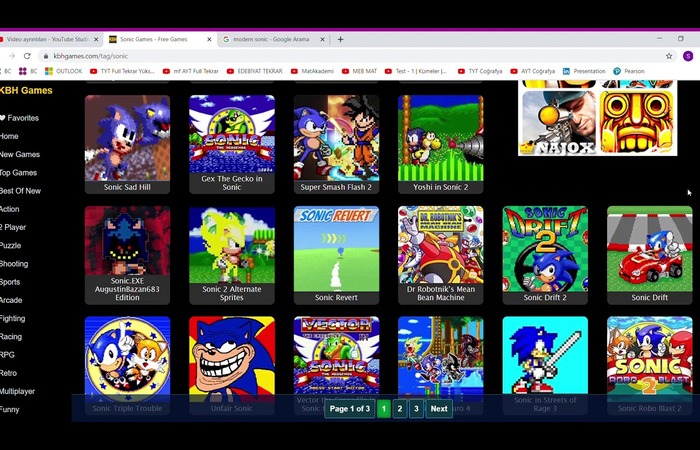Open Best Of New category
The image size is (700, 450).
coord(20,191)
